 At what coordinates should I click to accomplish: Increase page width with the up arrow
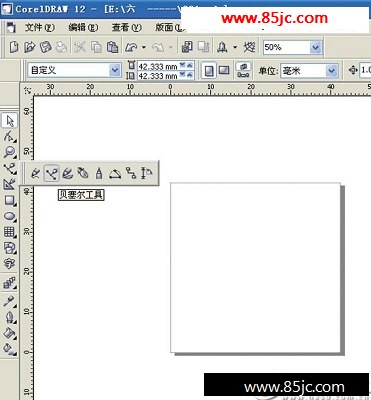(190, 66)
